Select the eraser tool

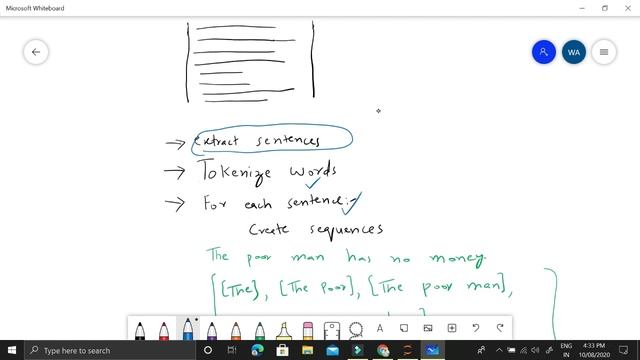pyautogui.click(x=308, y=330)
